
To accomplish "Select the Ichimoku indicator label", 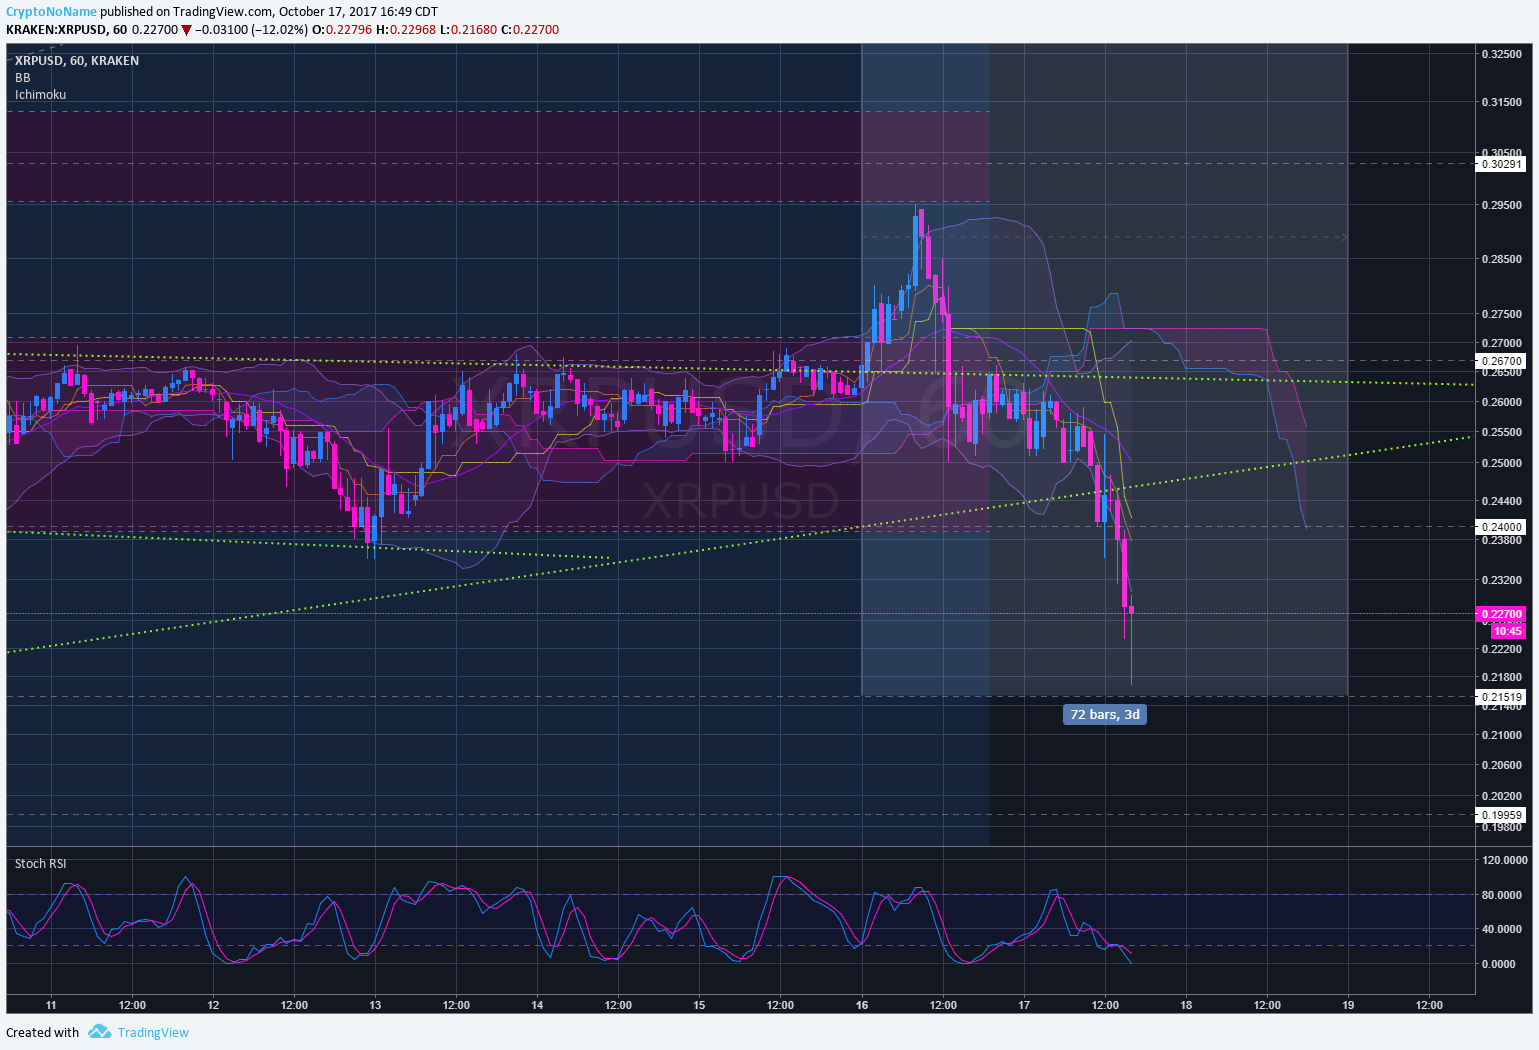I will point(41,95).
